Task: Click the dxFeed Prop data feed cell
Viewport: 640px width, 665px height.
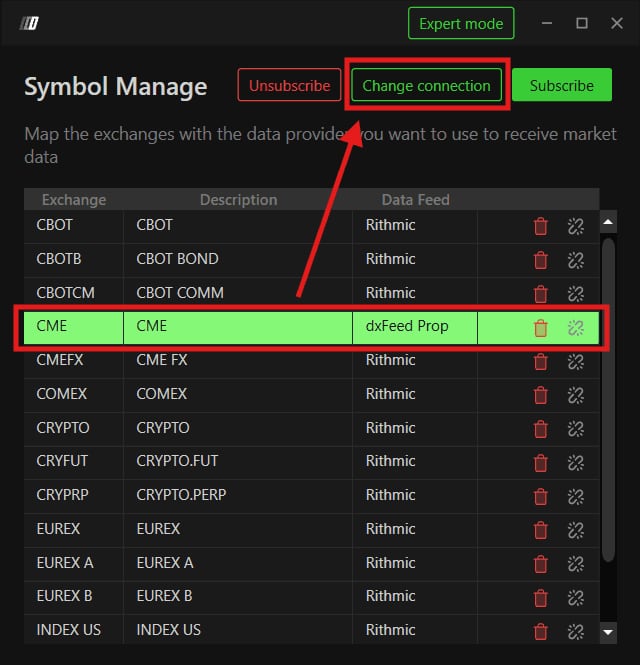Action: (415, 327)
